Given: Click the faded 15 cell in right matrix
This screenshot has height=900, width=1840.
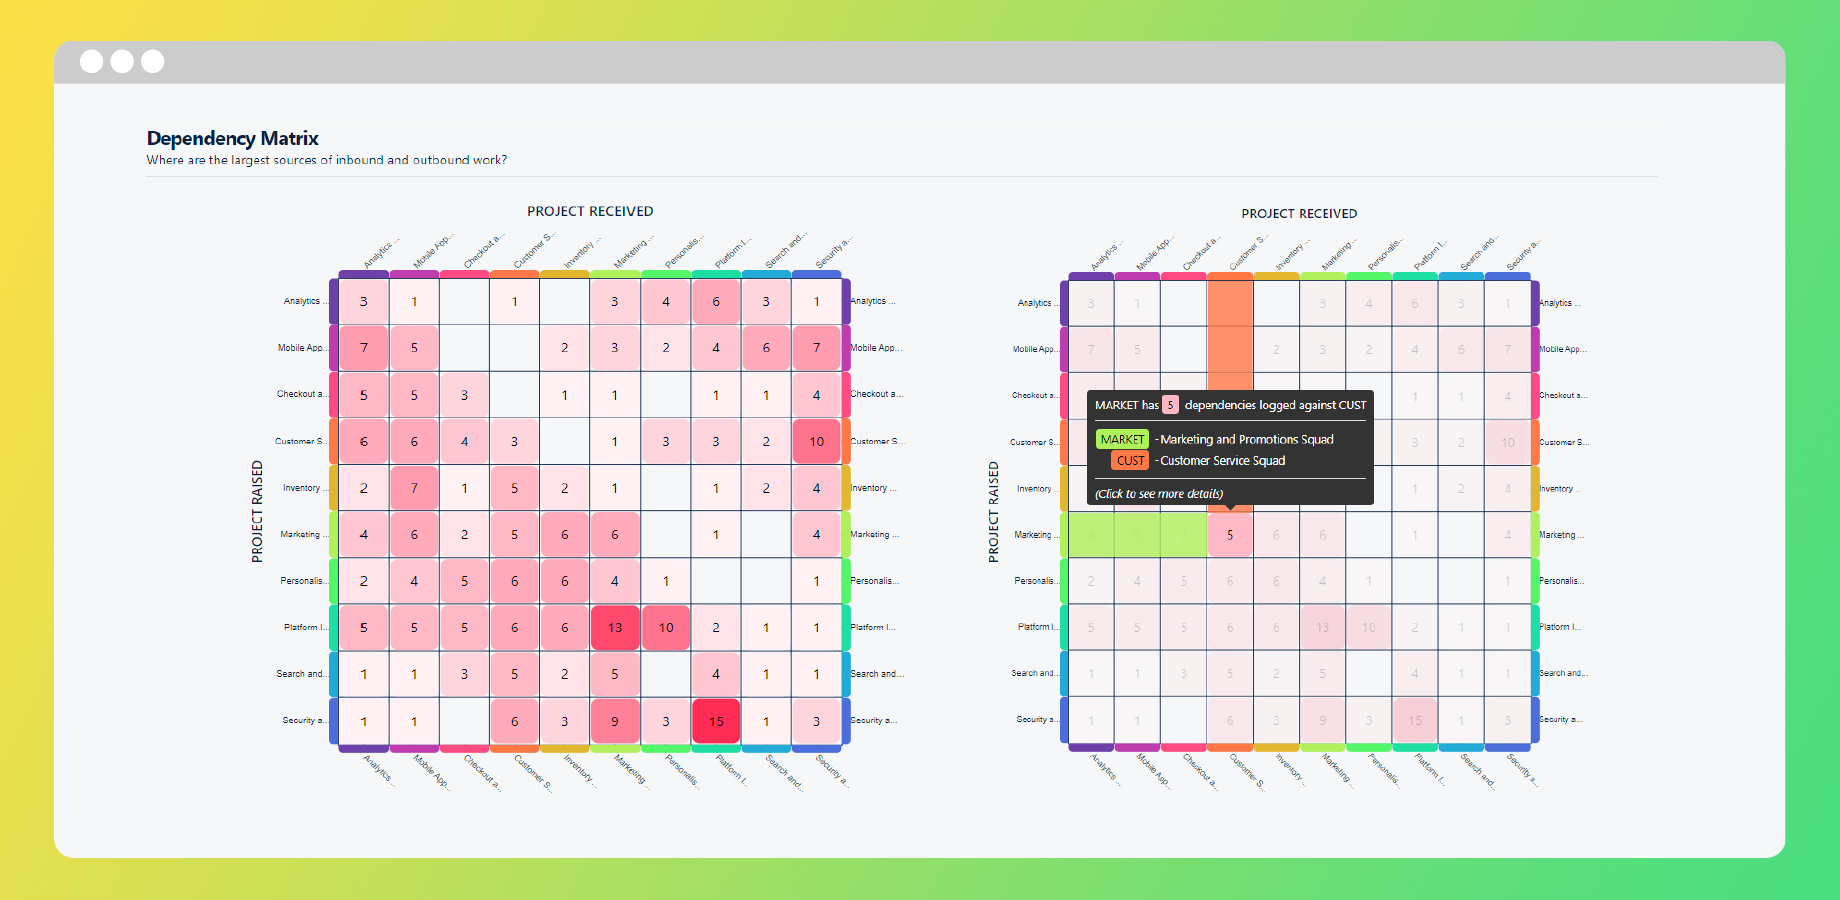Looking at the screenshot, I should (x=1415, y=720).
